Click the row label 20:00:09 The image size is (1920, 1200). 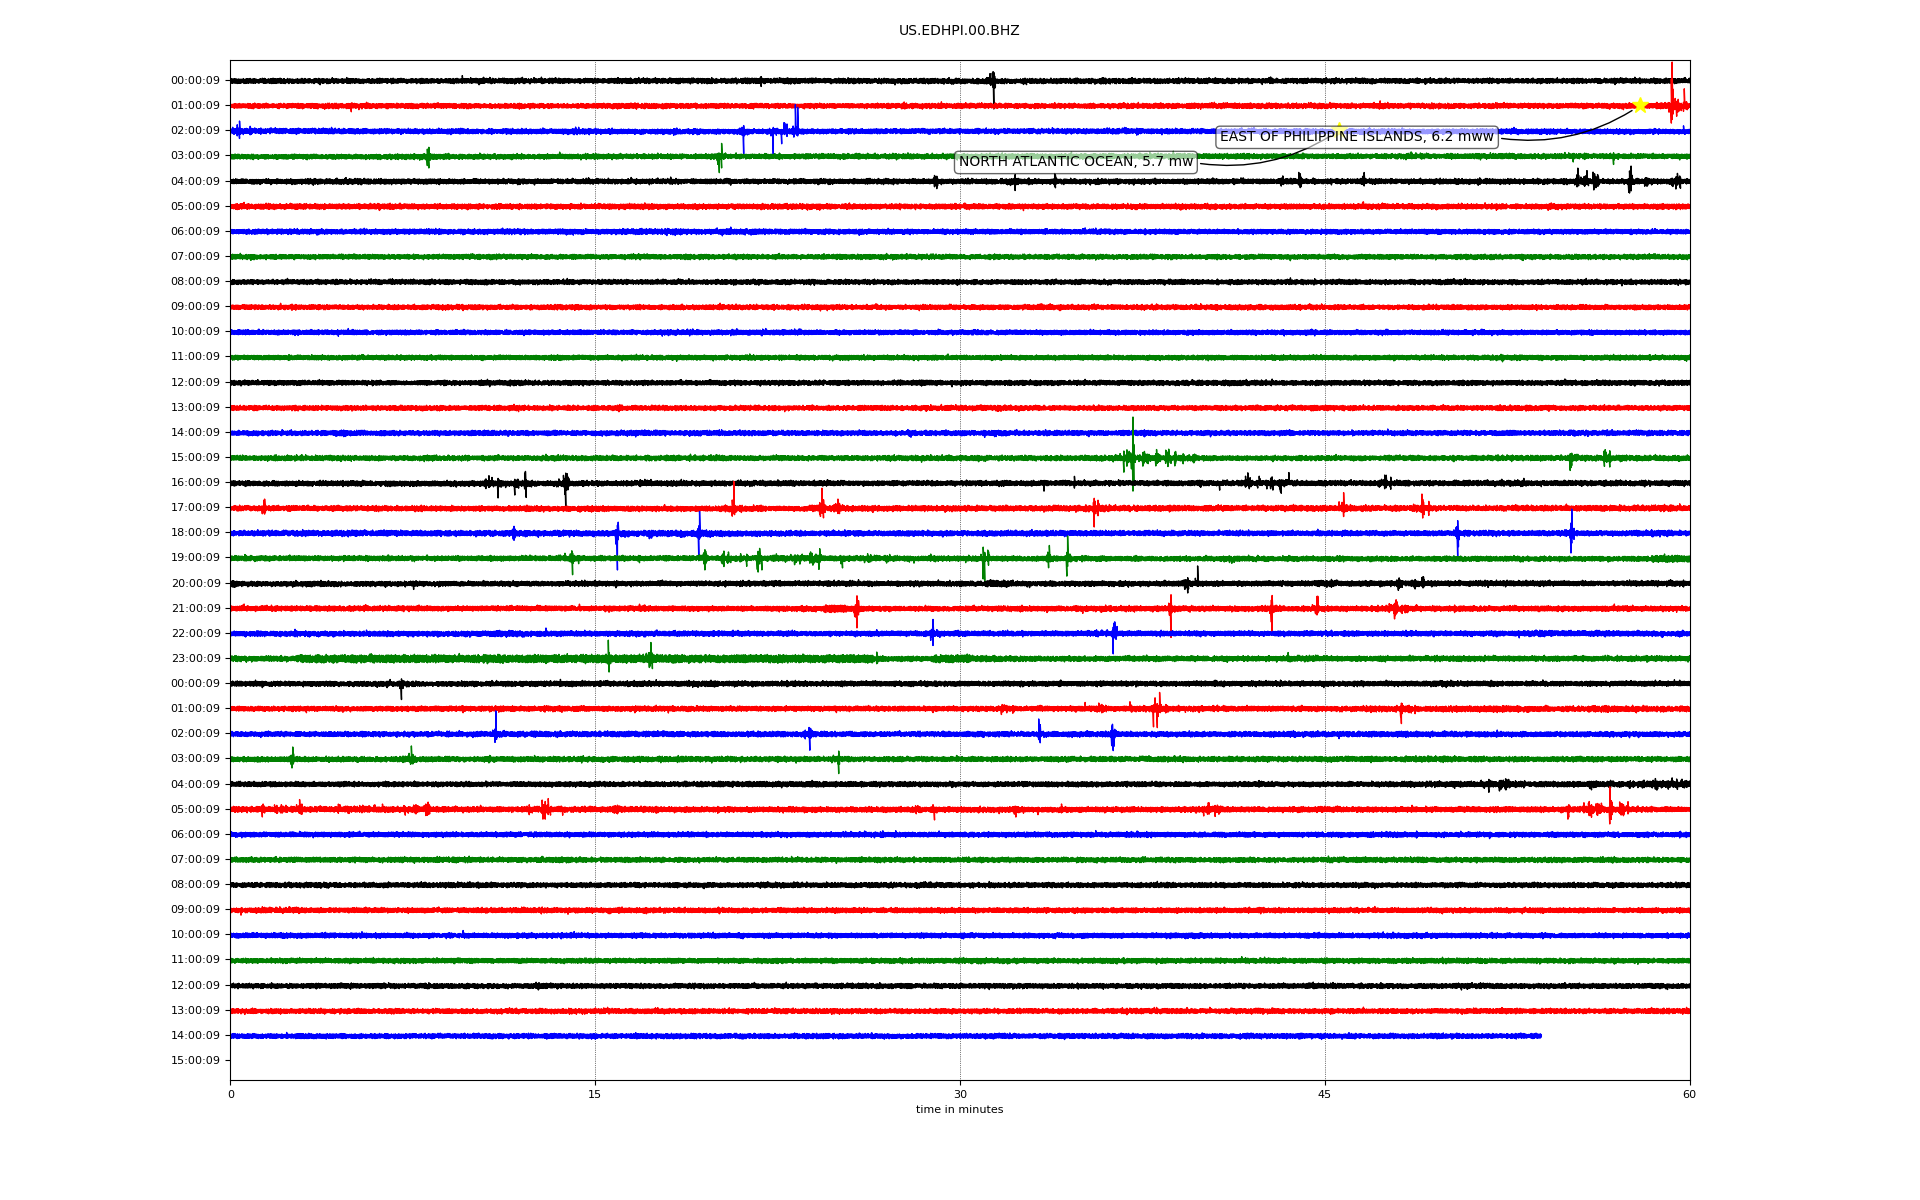[195, 584]
